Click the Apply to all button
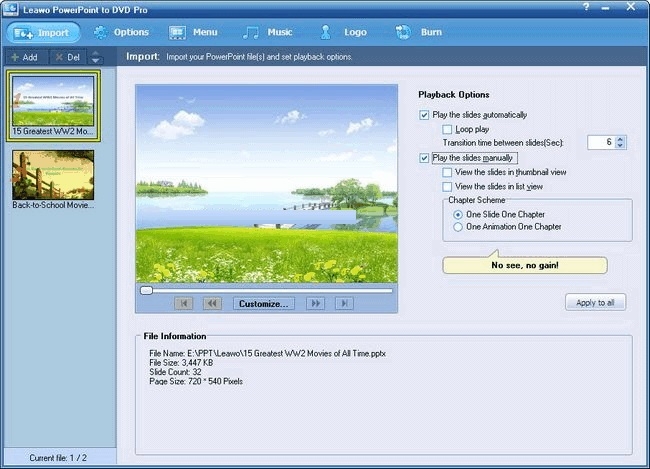This screenshot has height=469, width=650. click(x=595, y=302)
